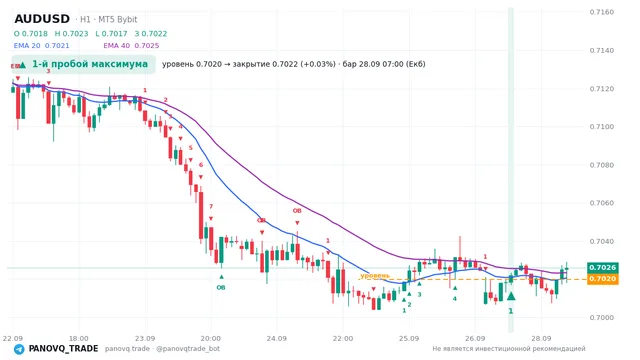Click the EMA 40 0.7025 legend
This screenshot has width=640, height=360.
[x=131, y=46]
